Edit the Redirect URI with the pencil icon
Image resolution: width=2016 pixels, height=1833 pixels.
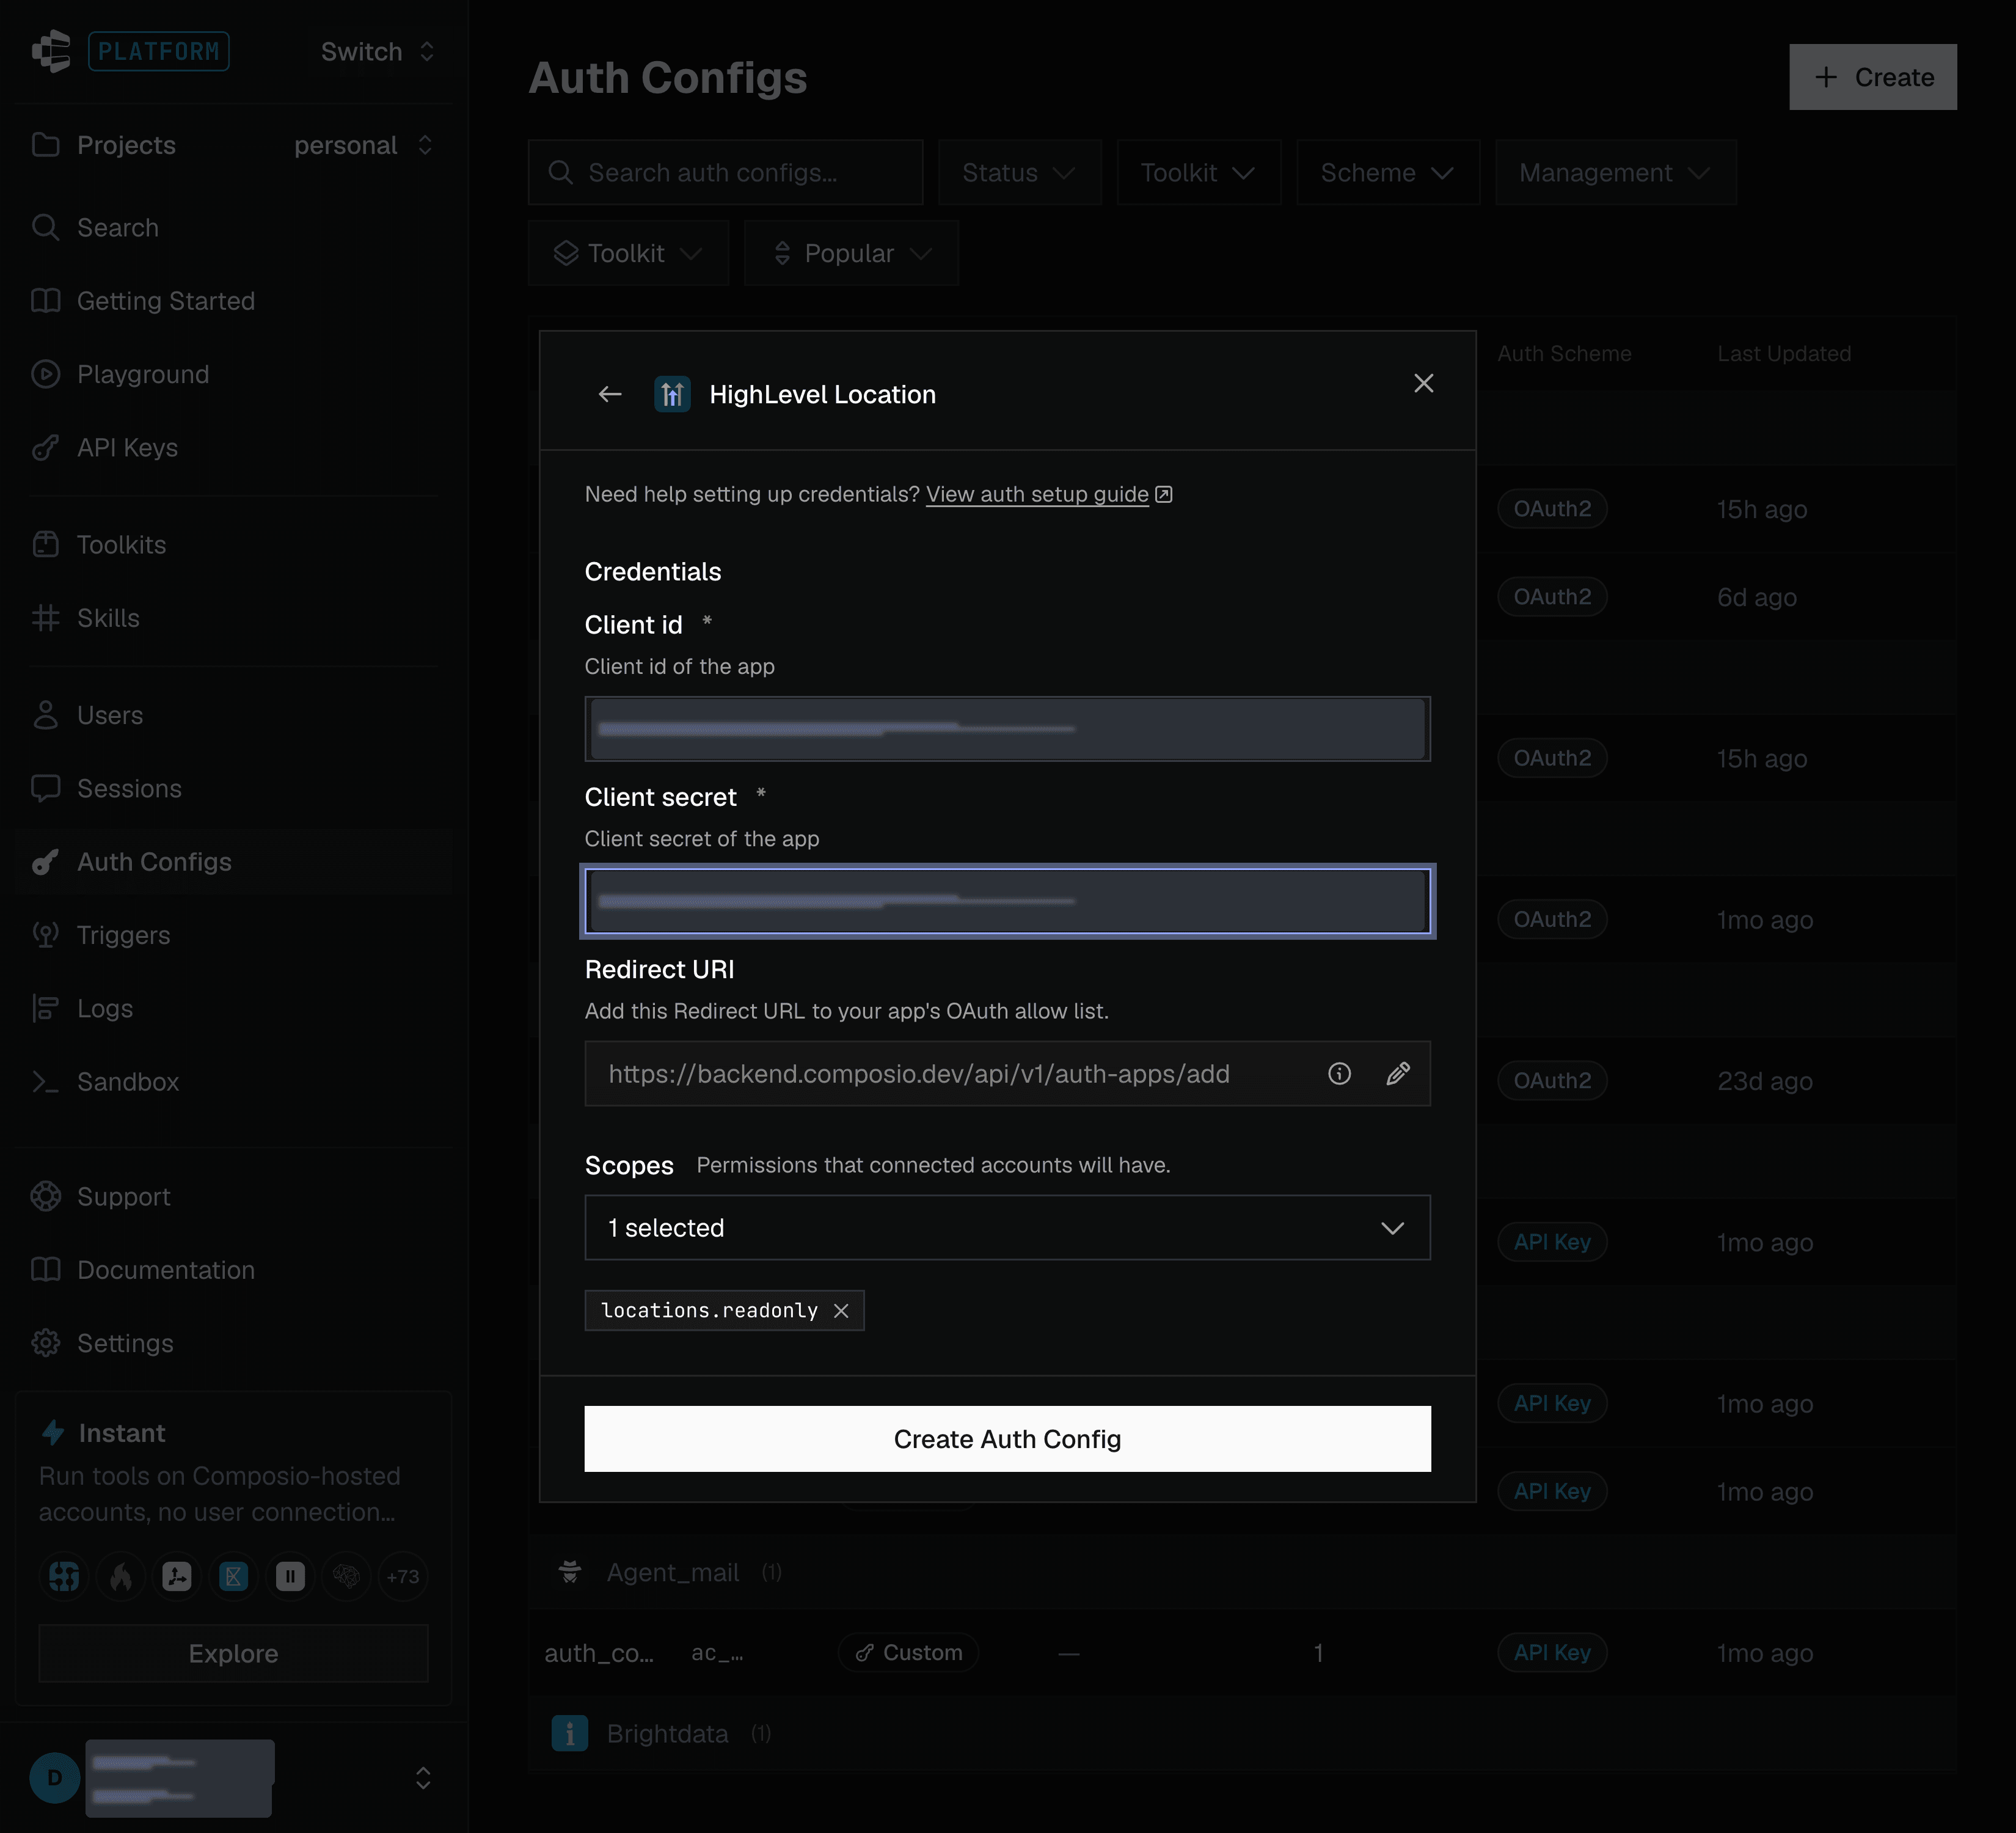tap(1398, 1073)
